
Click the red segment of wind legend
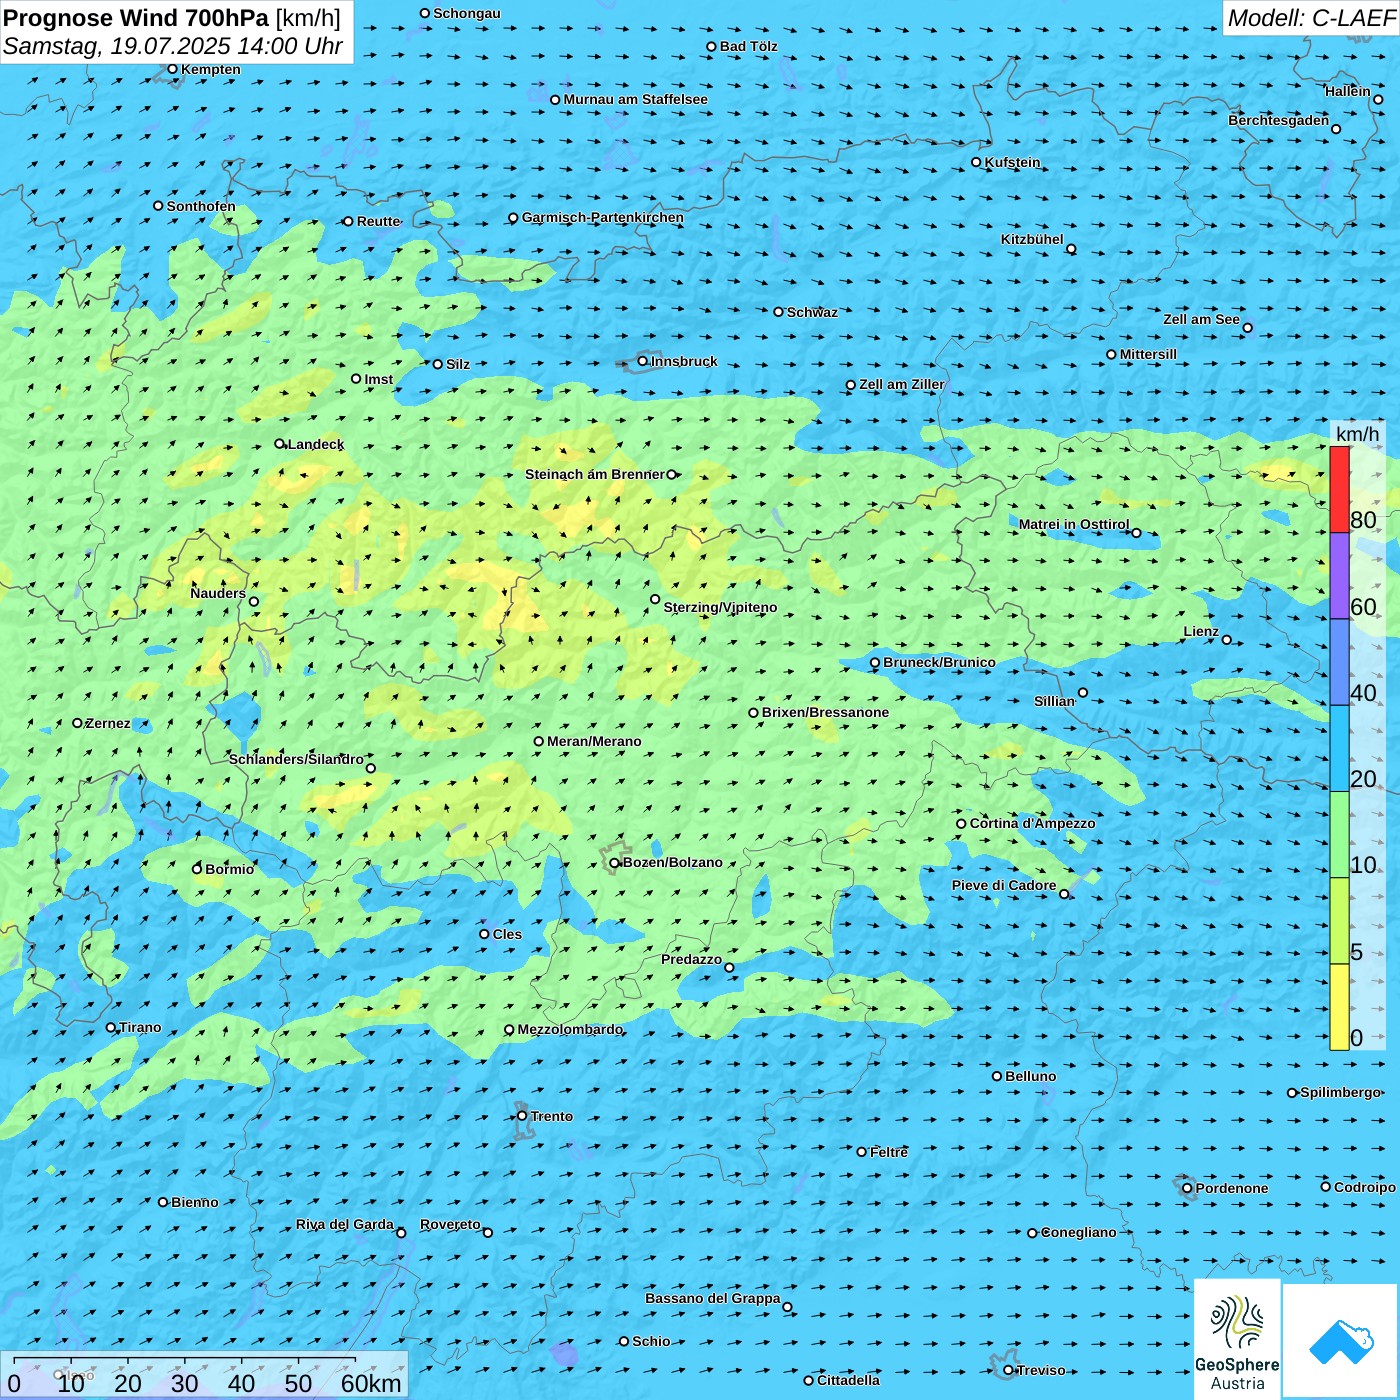coord(1339,489)
